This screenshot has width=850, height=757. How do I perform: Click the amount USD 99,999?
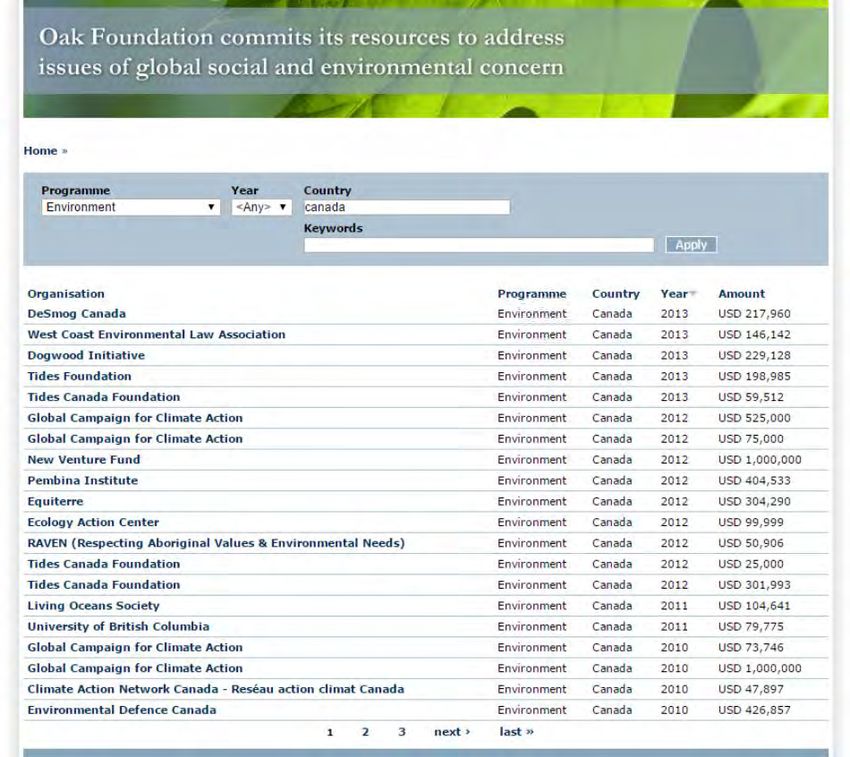(x=751, y=523)
